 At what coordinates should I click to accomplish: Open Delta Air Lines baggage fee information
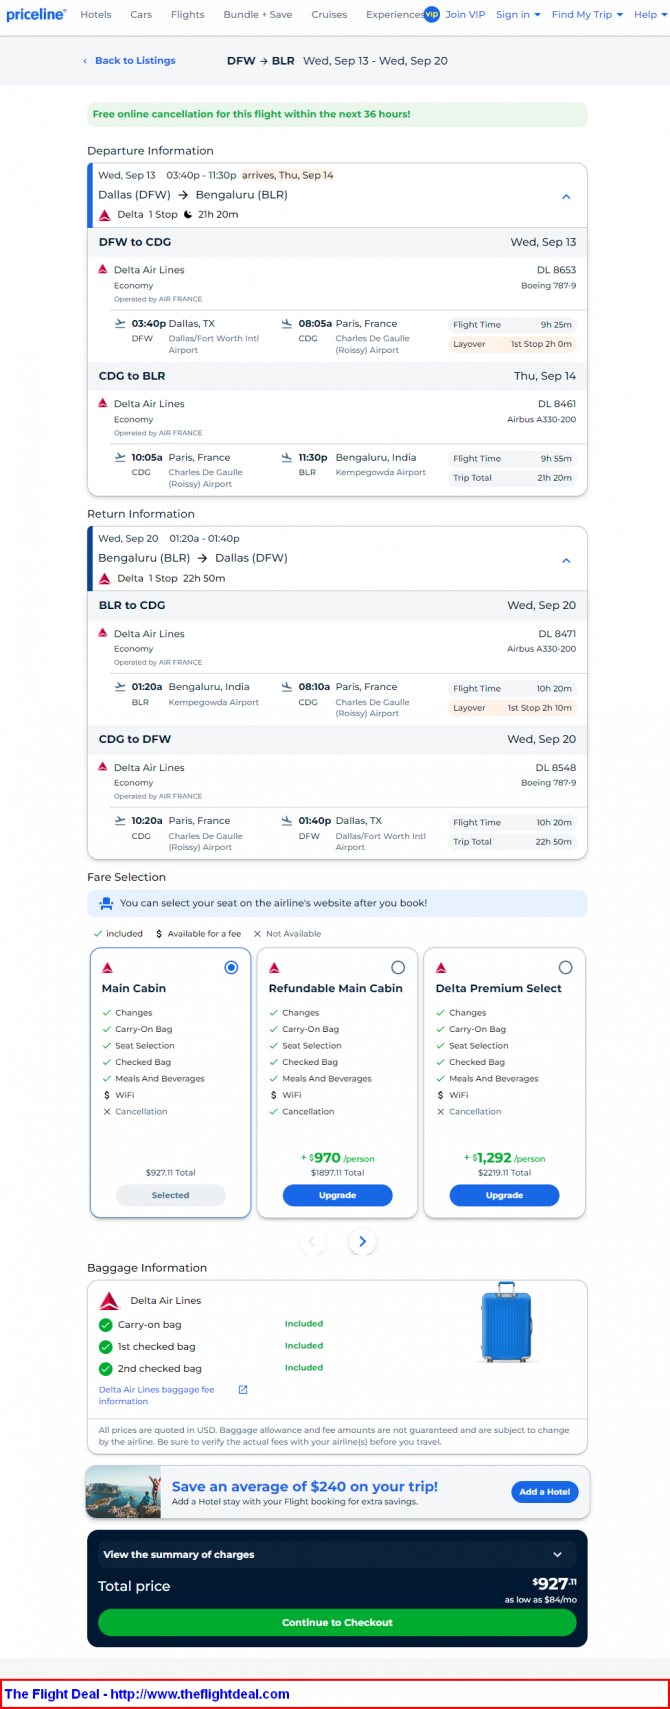156,1395
